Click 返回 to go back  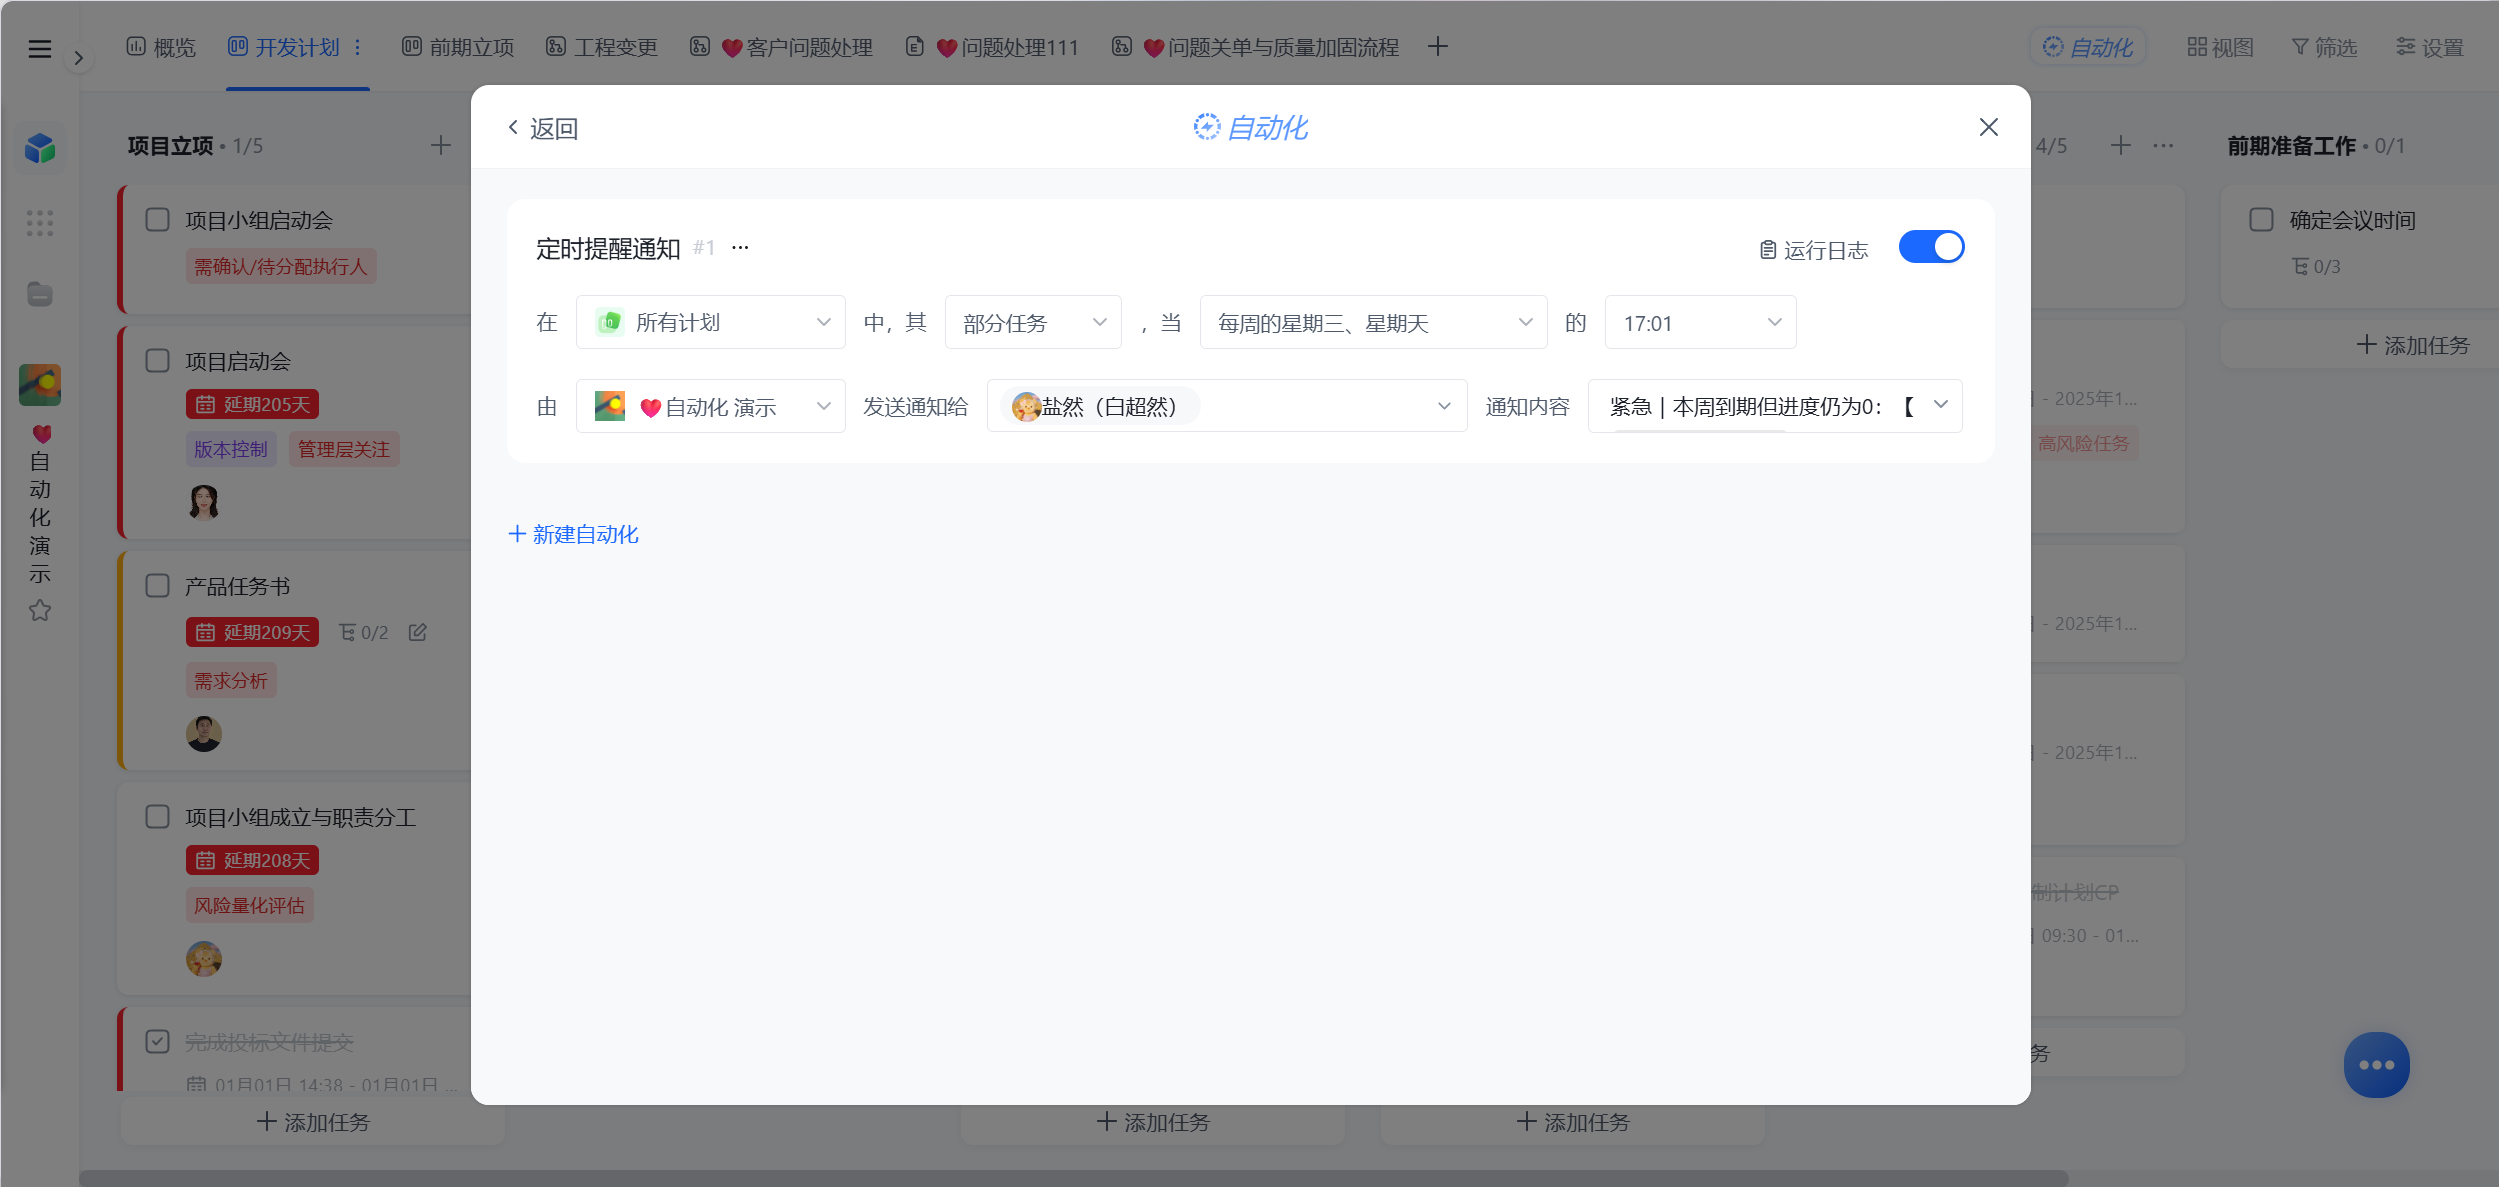point(543,128)
